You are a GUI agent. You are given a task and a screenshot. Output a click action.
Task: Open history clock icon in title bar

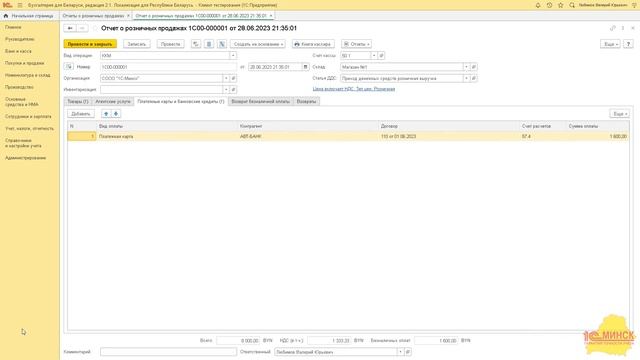click(549, 5)
